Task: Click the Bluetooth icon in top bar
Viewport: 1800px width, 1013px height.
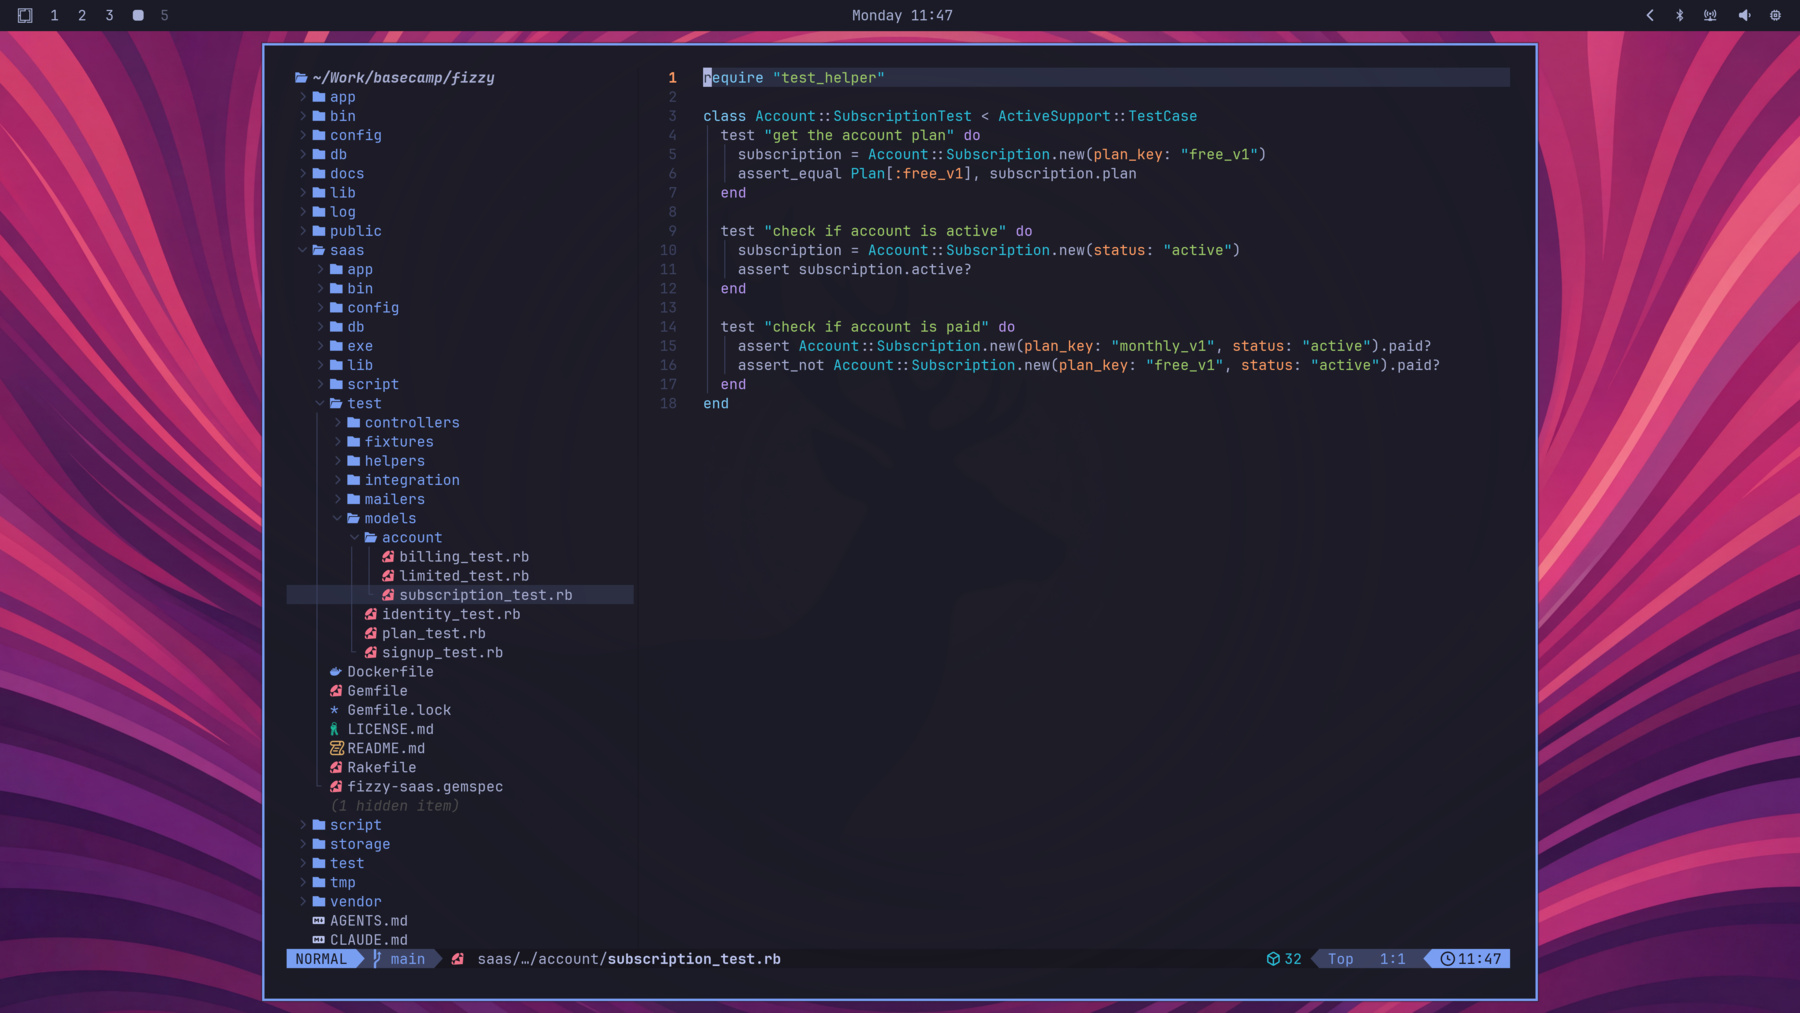Action: 1680,15
